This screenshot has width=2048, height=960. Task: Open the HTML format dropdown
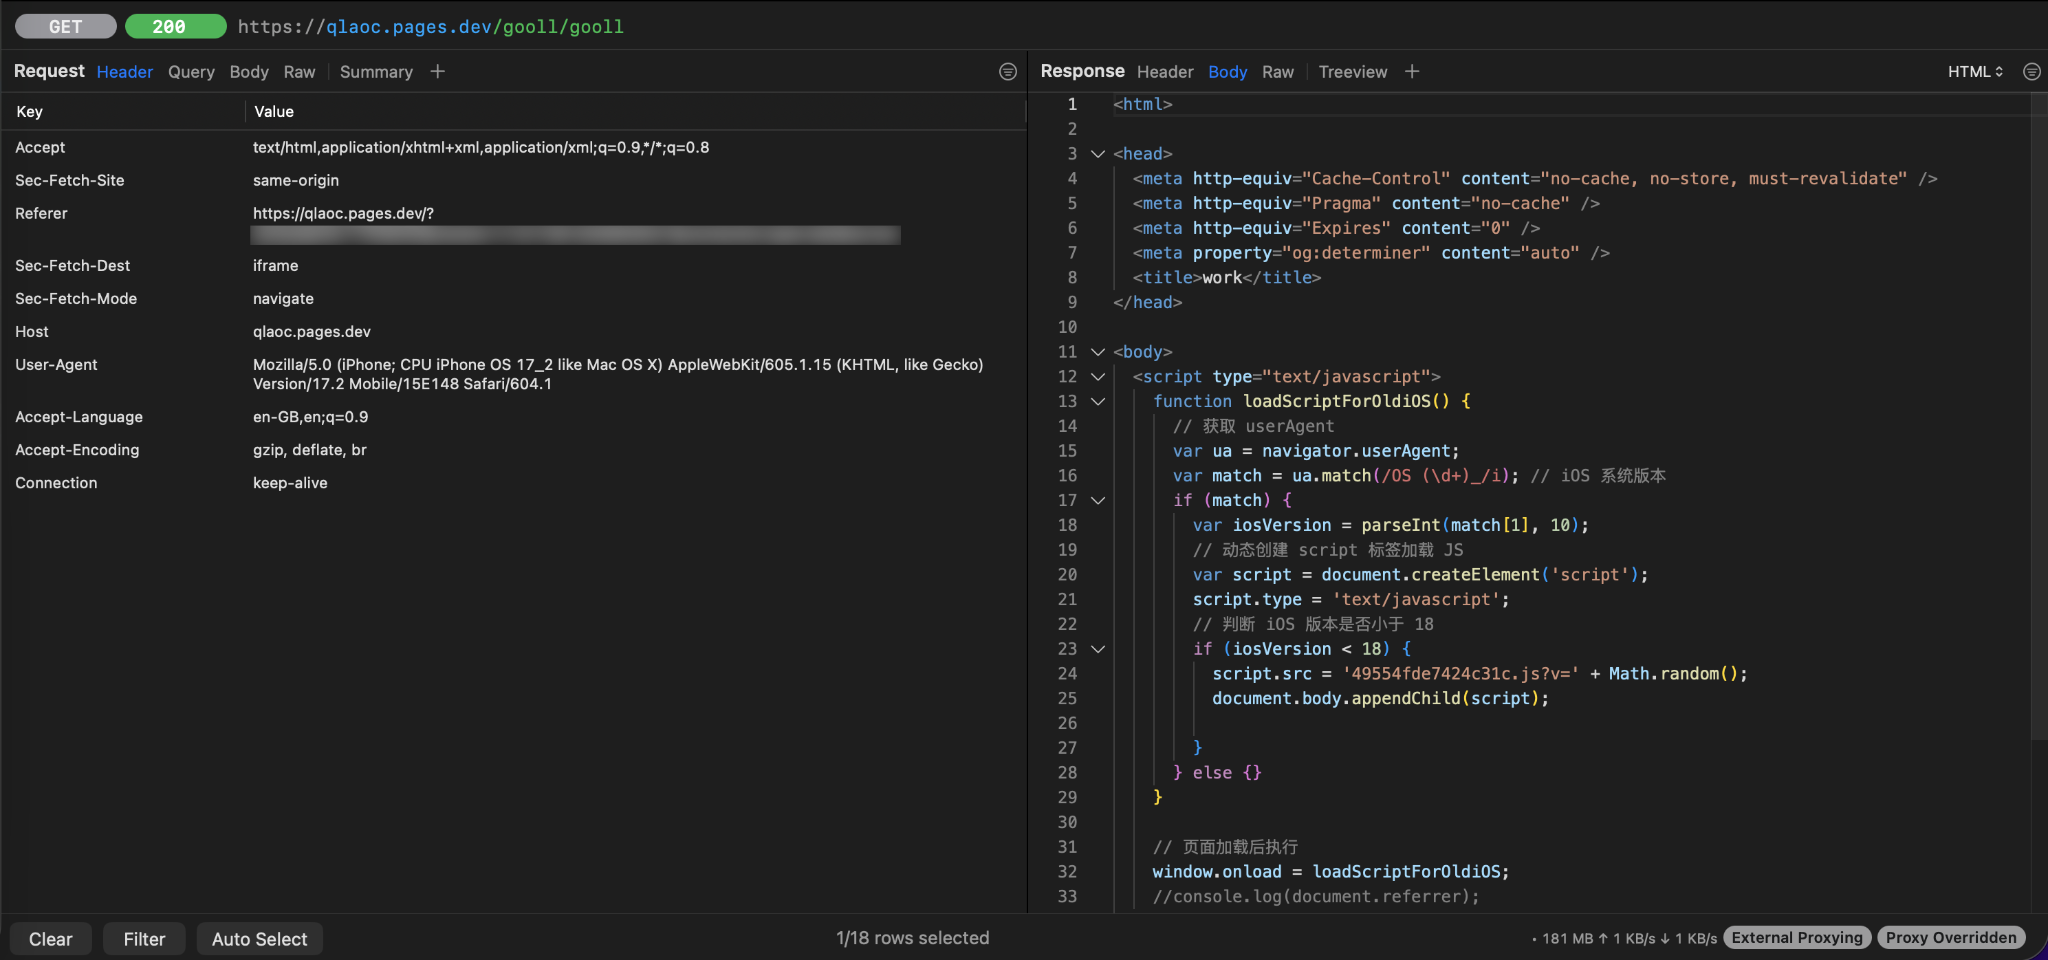click(1975, 71)
